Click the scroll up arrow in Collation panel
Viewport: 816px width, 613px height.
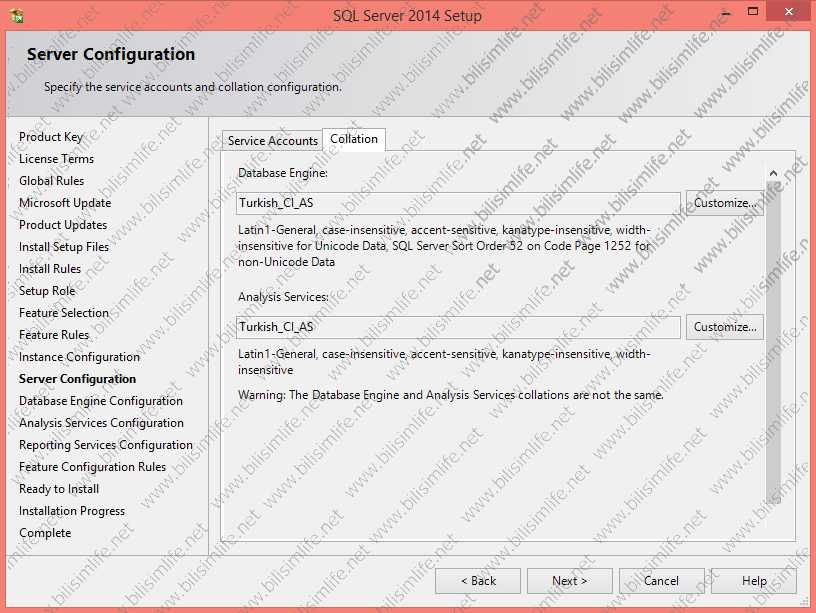(773, 173)
